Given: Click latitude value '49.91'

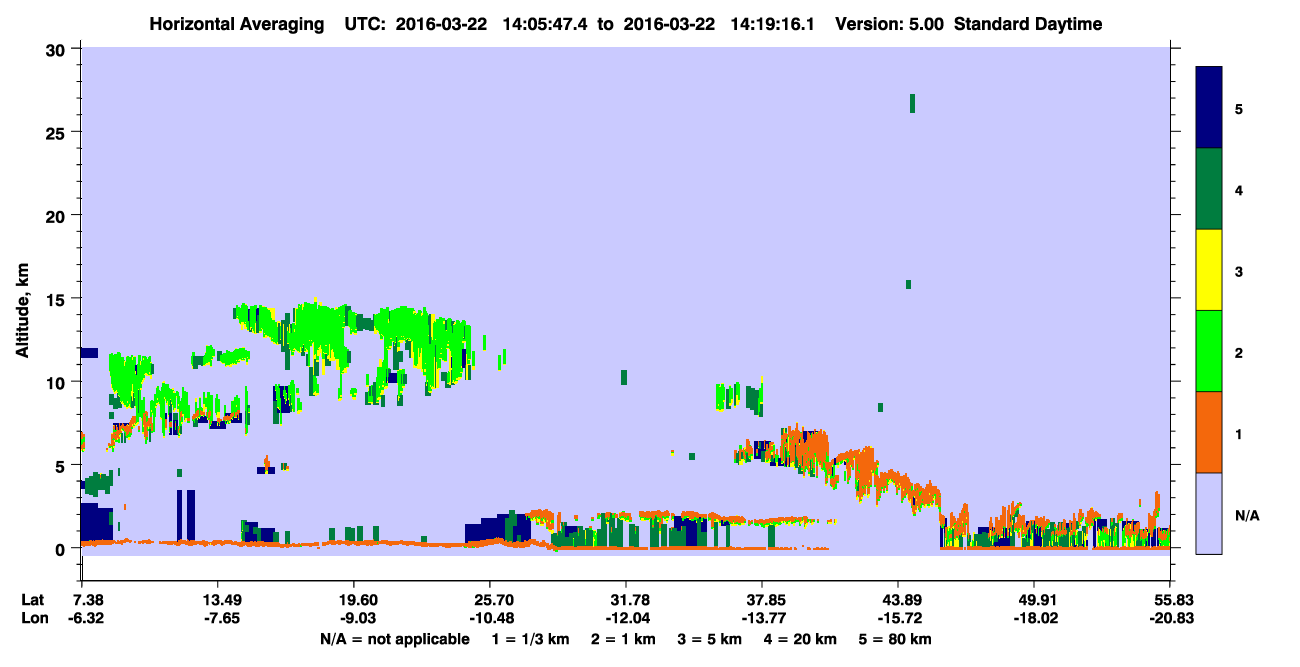Looking at the screenshot, I should (x=1033, y=599).
